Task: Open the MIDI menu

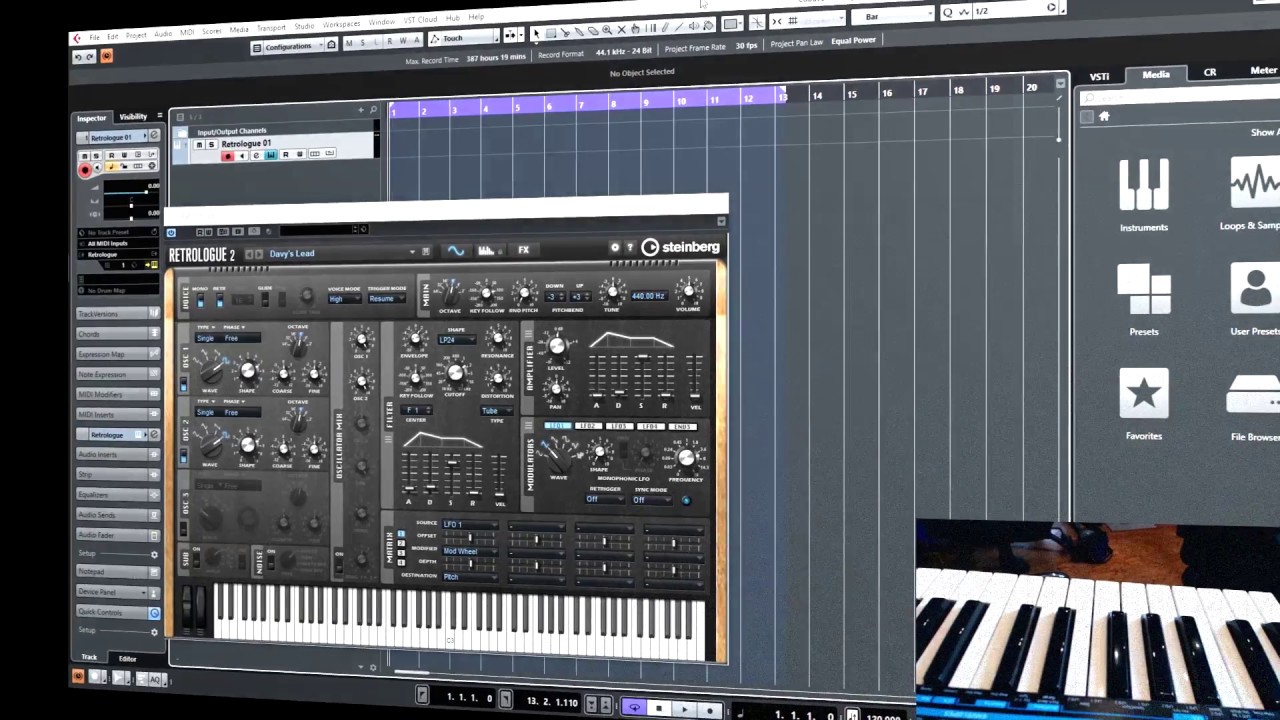Action: point(187,33)
